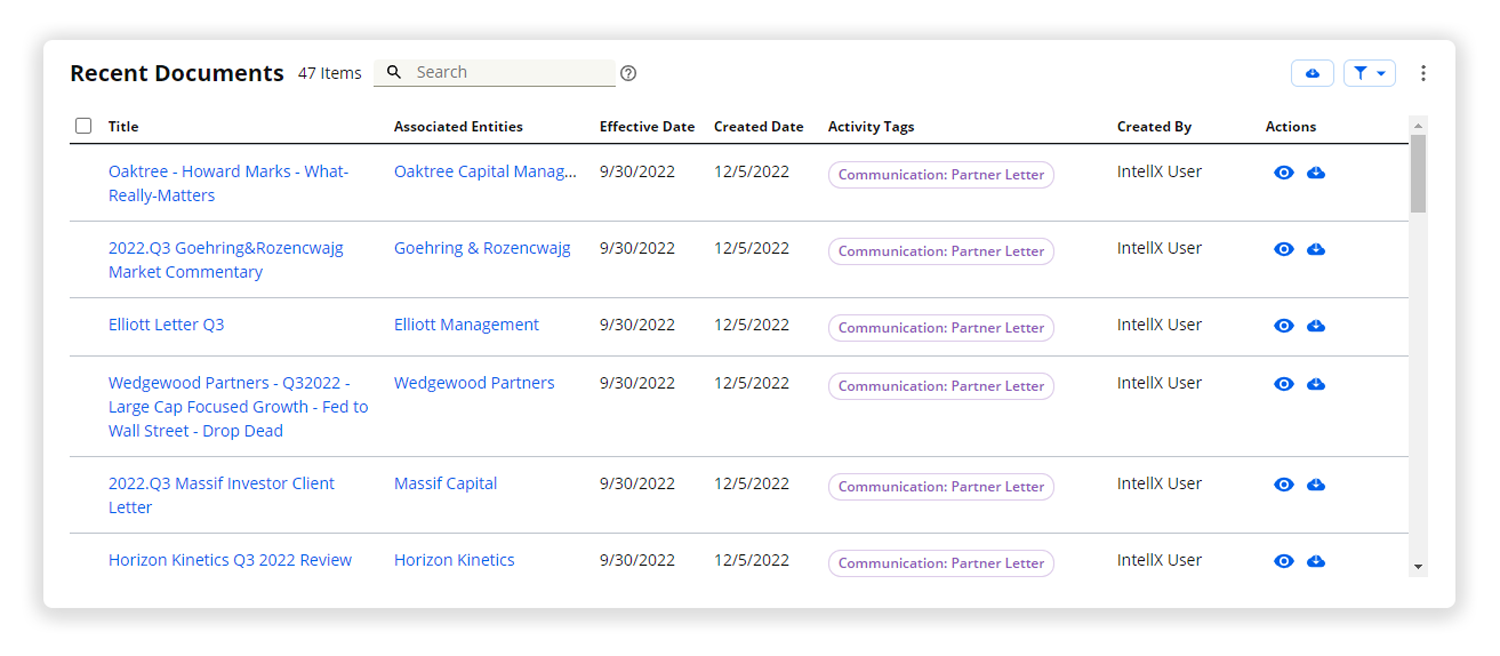This screenshot has width=1500, height=656.
Task: Download the Massif Investor Client Letter
Action: pyautogui.click(x=1316, y=485)
